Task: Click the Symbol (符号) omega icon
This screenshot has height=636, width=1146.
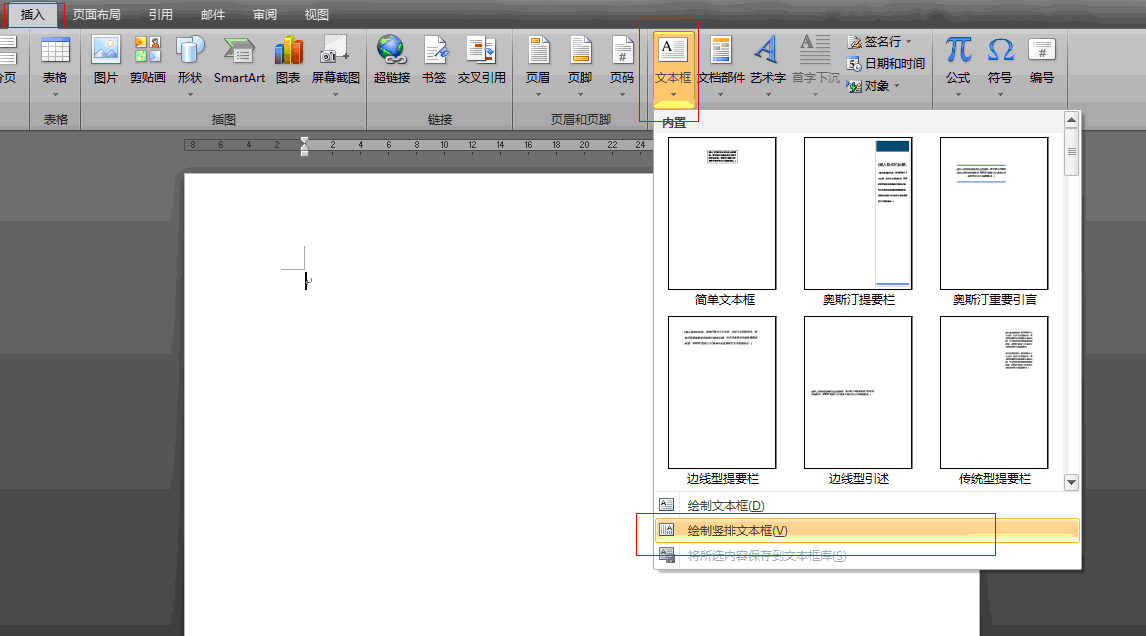Action: (x=1001, y=50)
